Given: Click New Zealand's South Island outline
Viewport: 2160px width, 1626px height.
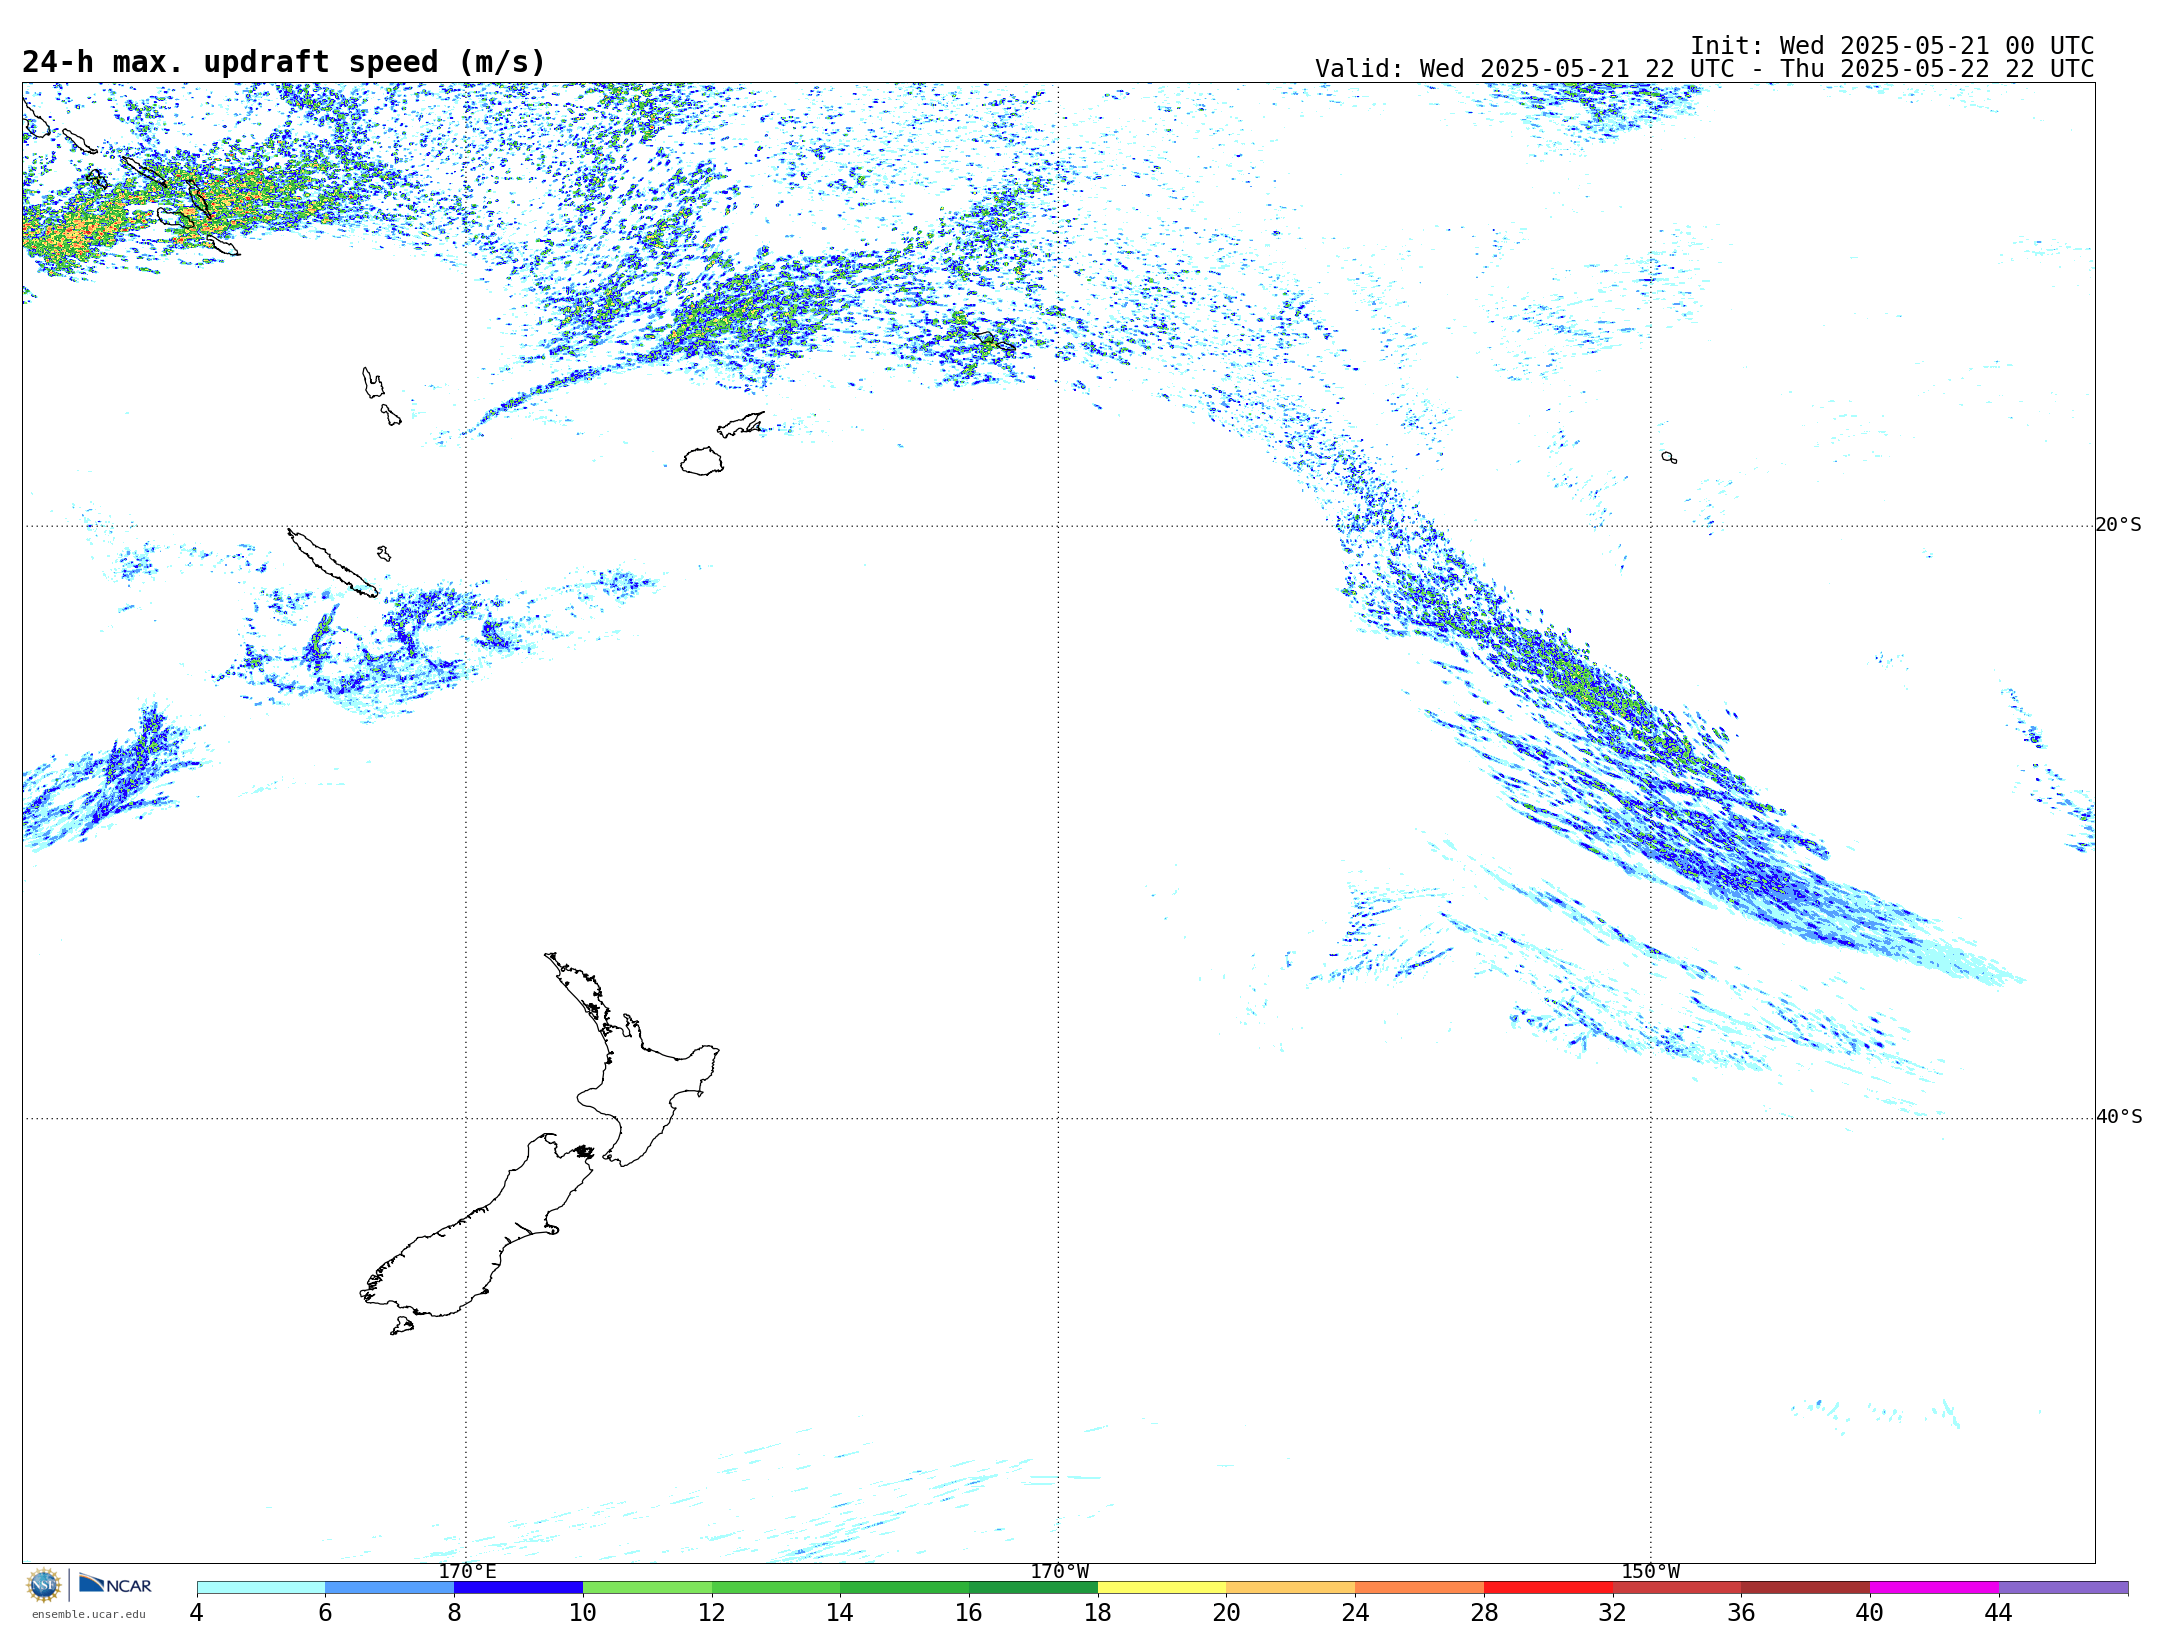Looking at the screenshot, I should (x=478, y=1225).
